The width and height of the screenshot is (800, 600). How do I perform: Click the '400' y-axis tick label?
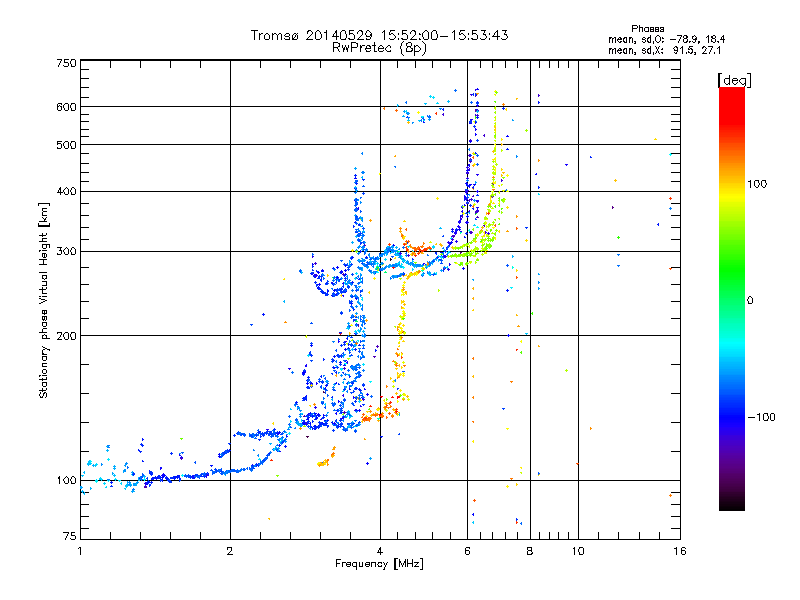pyautogui.click(x=67, y=191)
